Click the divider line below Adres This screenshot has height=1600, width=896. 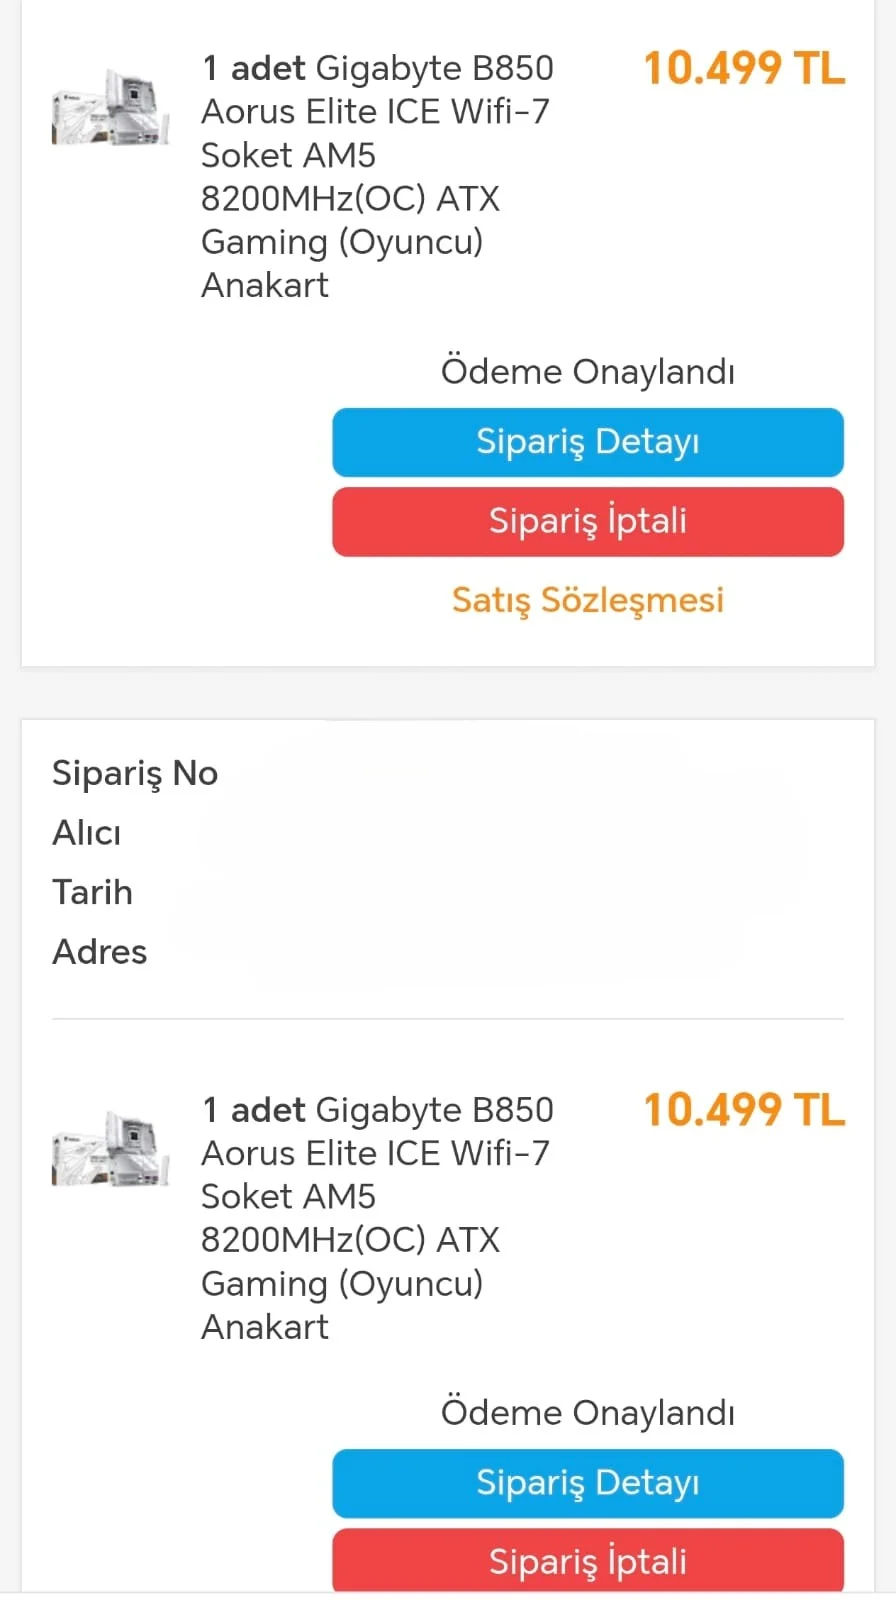coord(448,1019)
